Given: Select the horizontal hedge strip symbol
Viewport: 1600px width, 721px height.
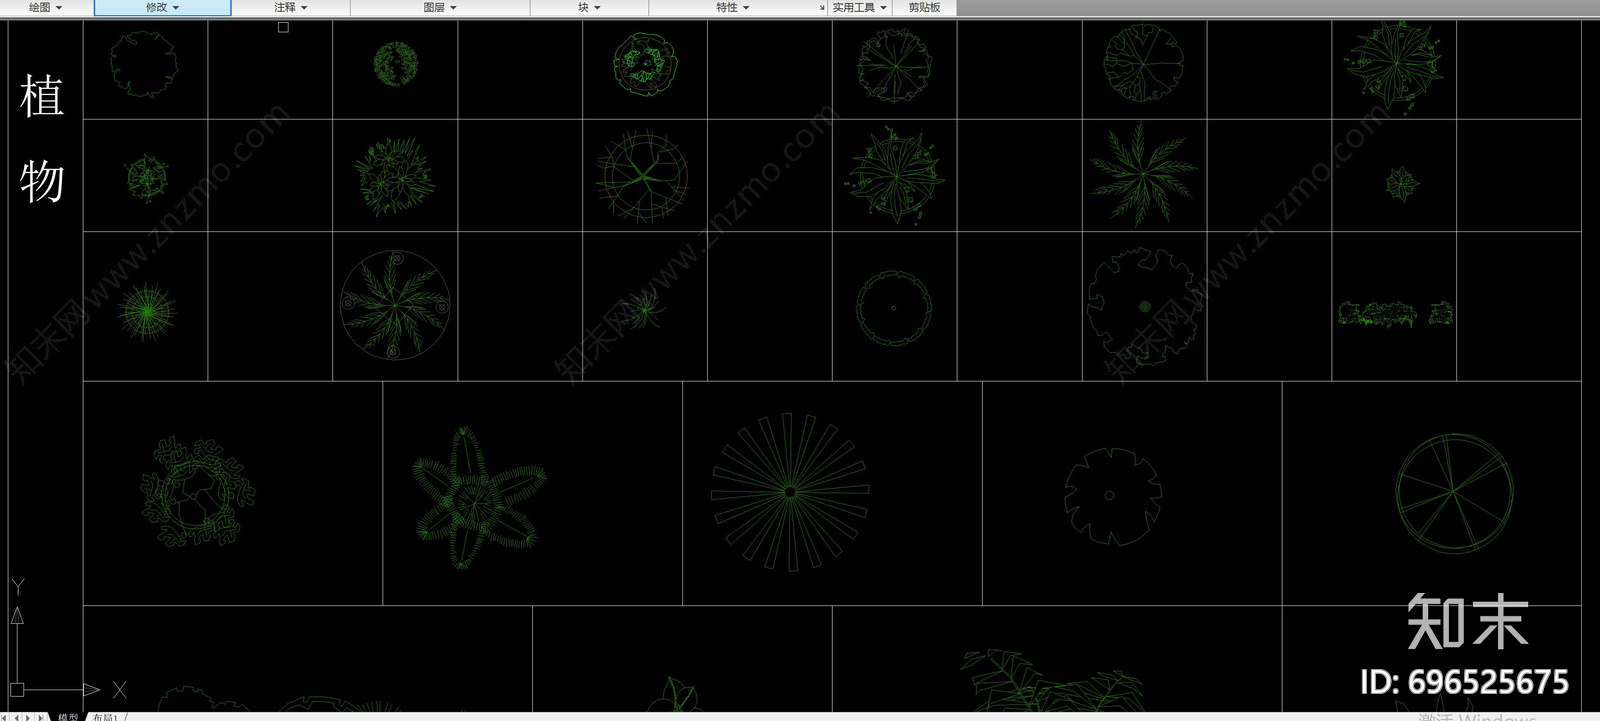Looking at the screenshot, I should point(1395,314).
